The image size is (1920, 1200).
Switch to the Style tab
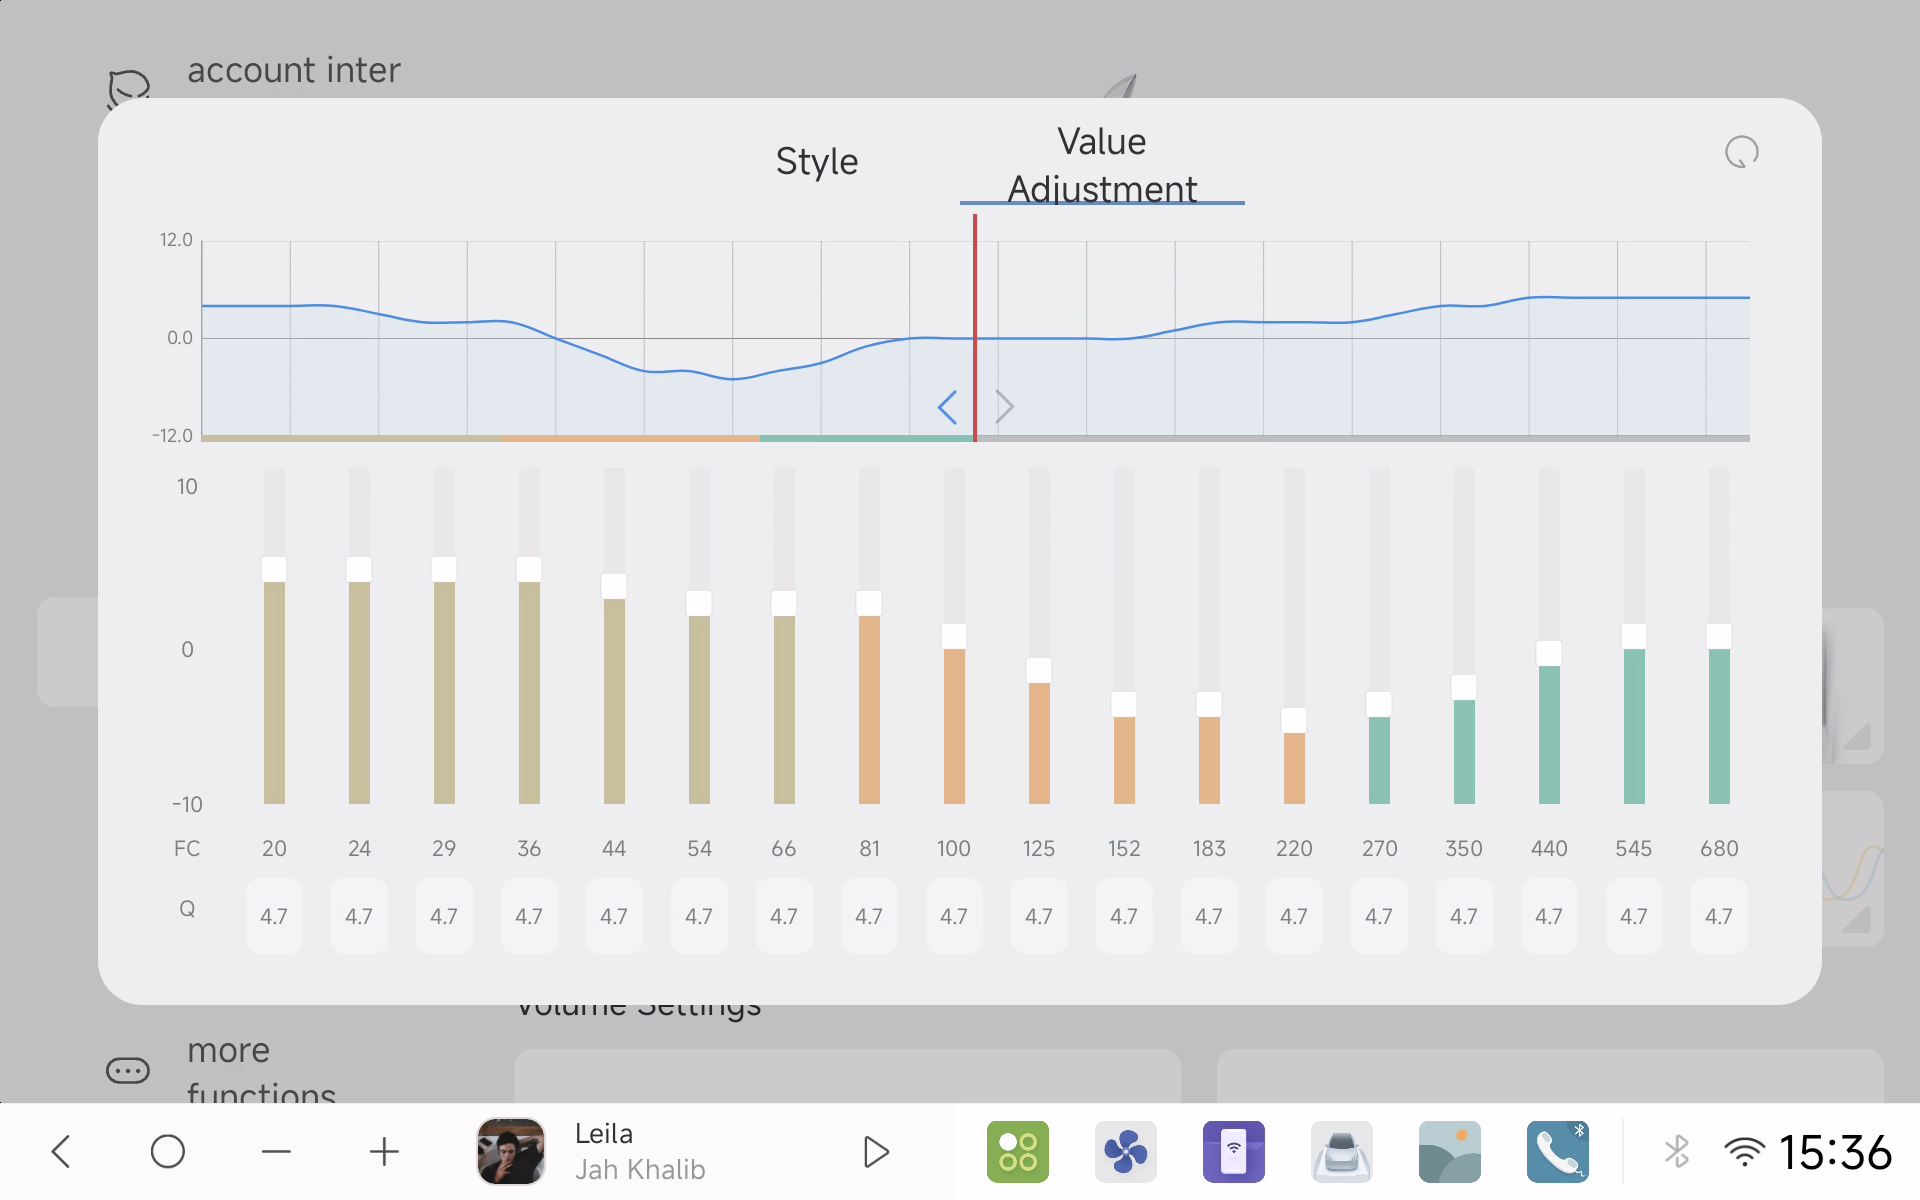[816, 162]
